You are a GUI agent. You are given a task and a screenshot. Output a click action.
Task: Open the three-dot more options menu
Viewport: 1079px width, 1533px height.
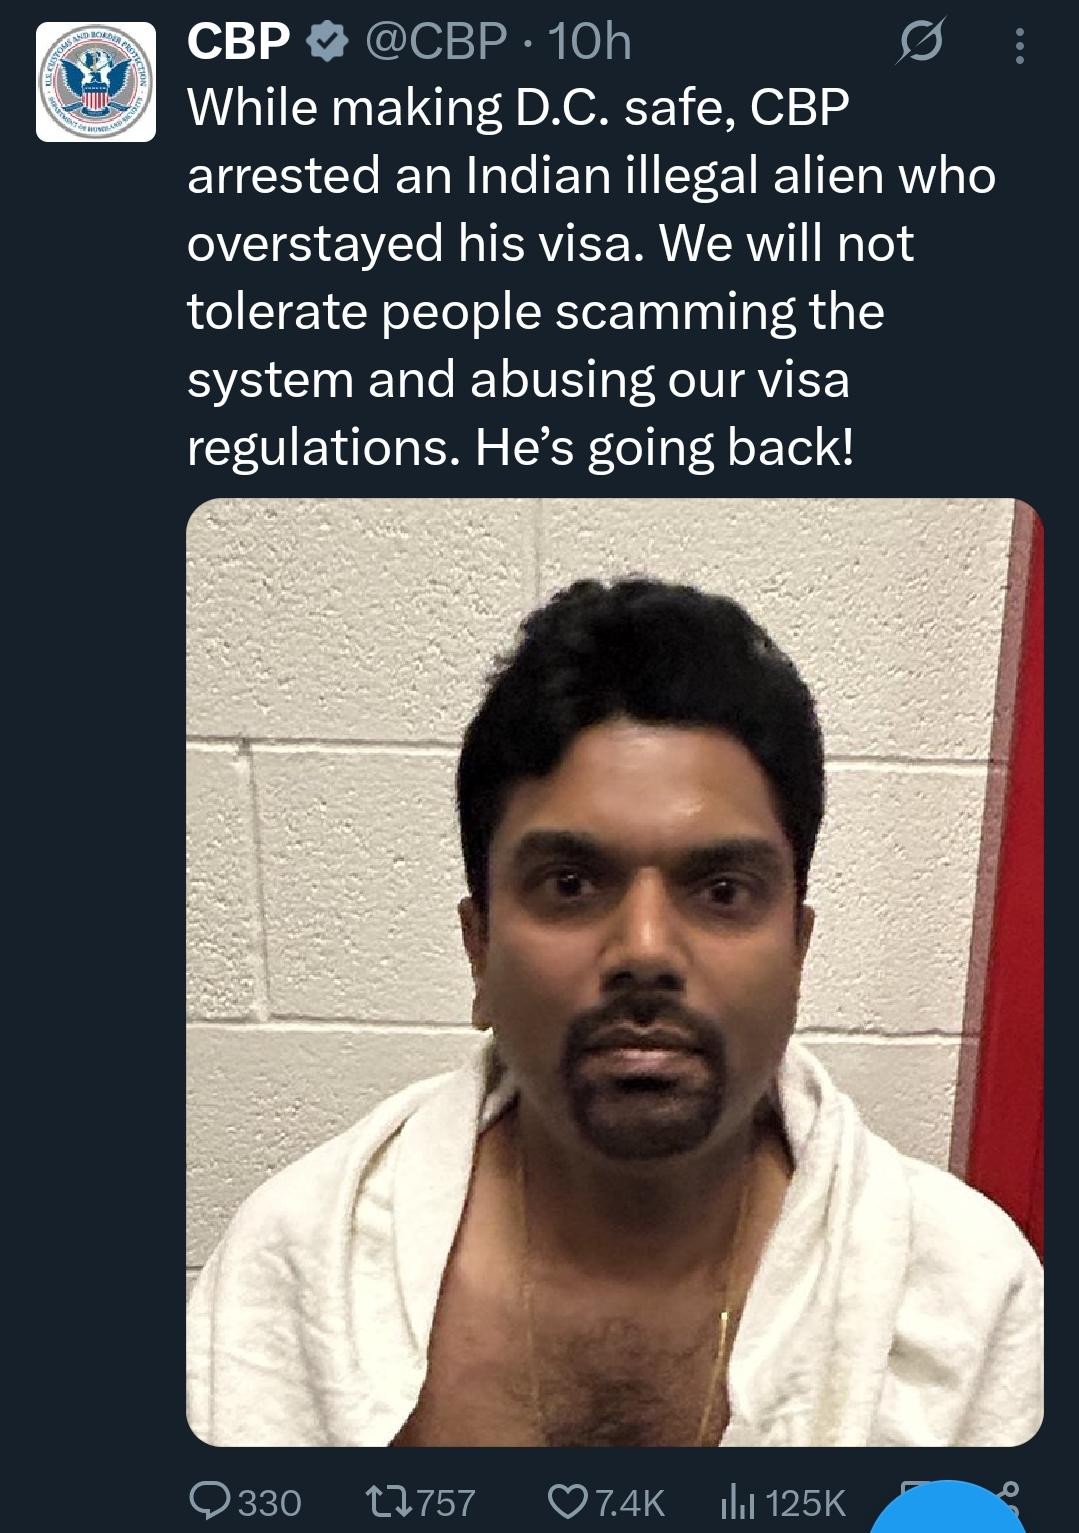(1019, 45)
